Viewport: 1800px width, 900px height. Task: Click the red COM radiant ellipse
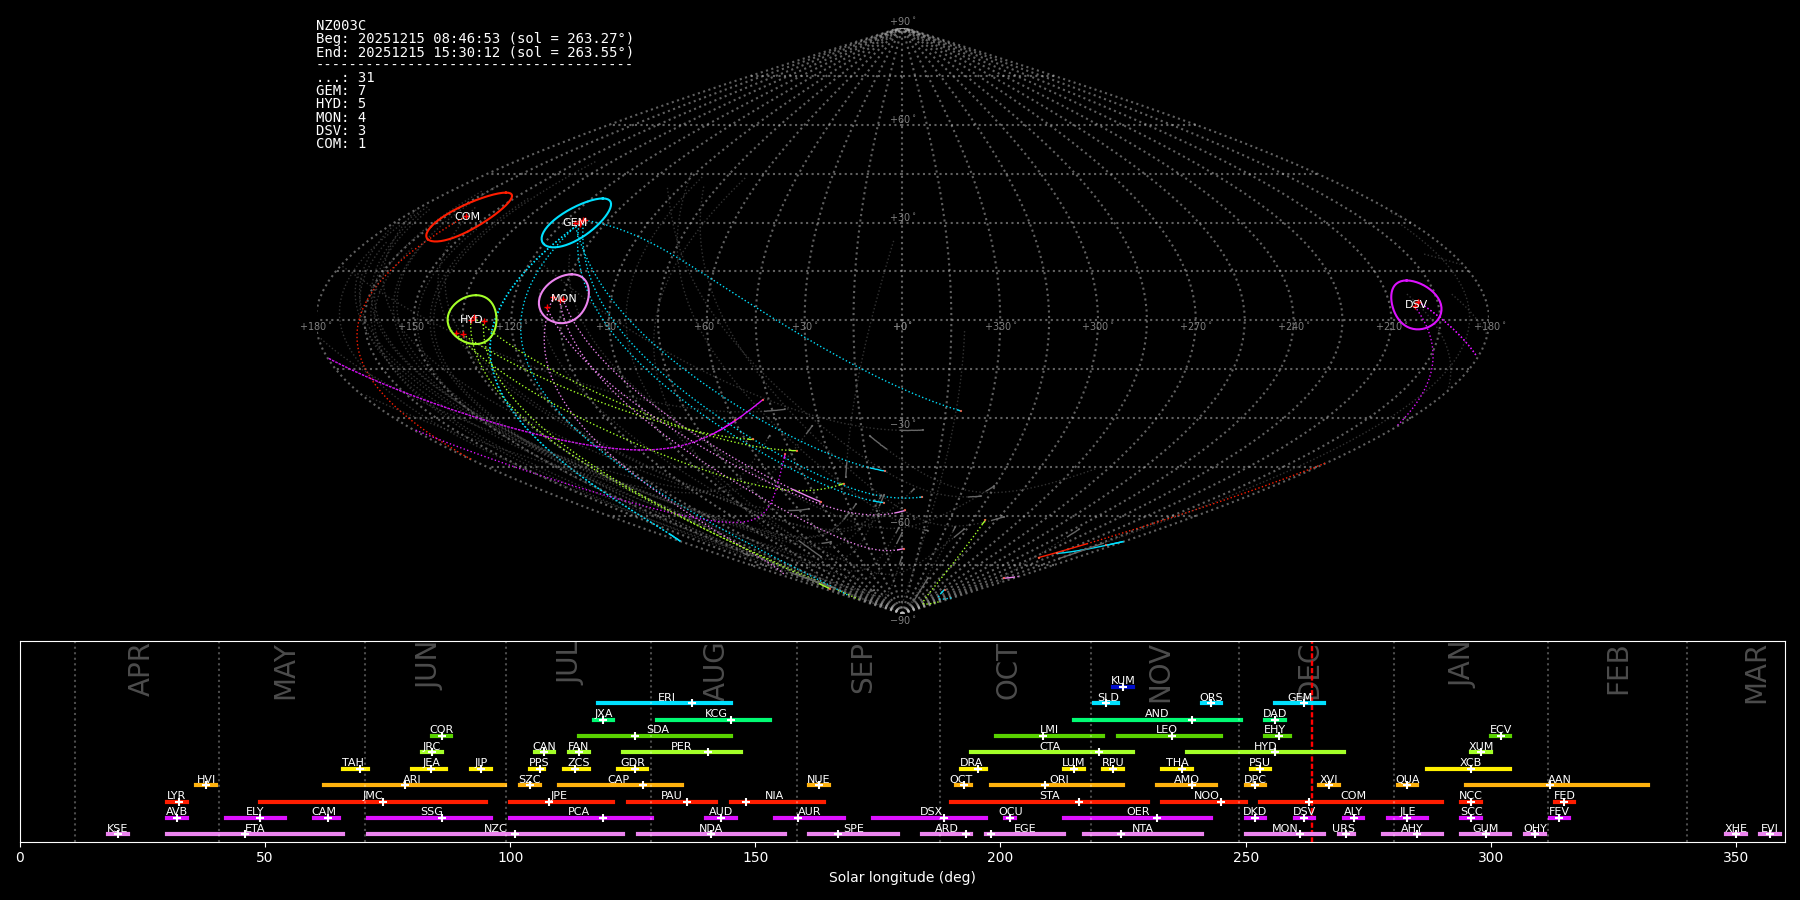click(468, 217)
